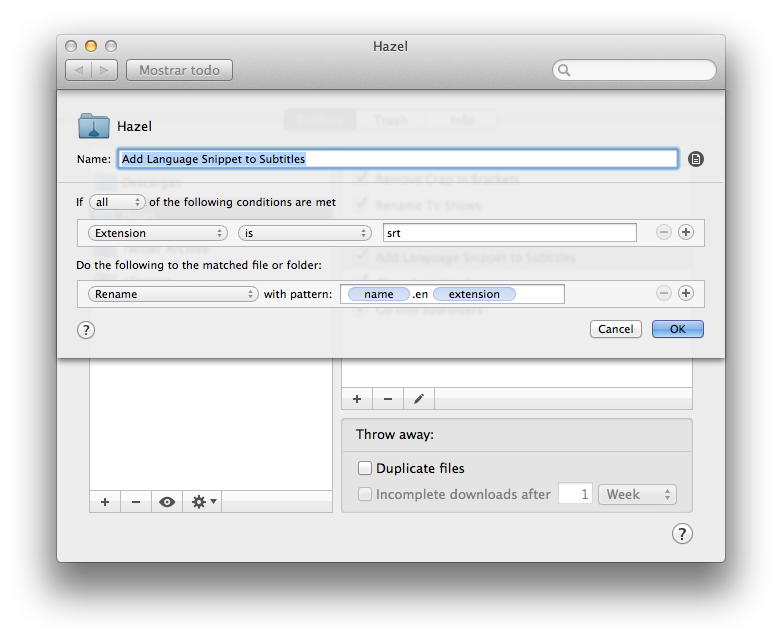Open help for the rule sheet
Viewport: 782px width, 641px height.
(x=86, y=330)
